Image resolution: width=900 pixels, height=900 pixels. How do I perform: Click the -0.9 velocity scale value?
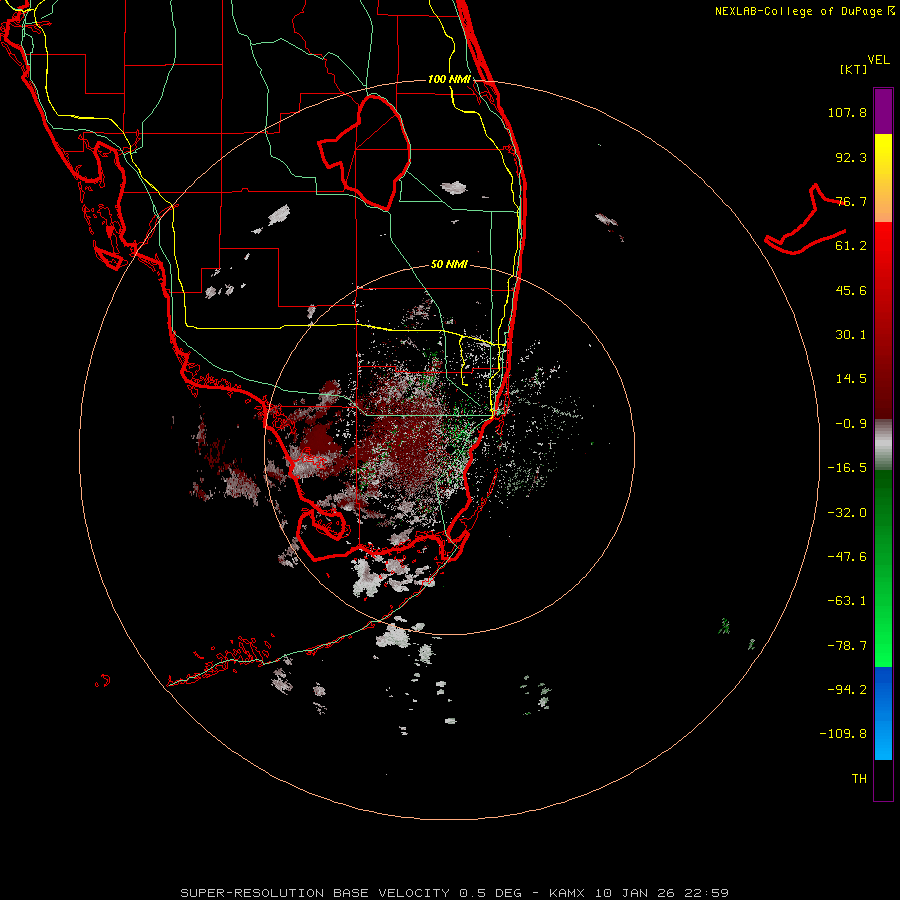coord(851,424)
